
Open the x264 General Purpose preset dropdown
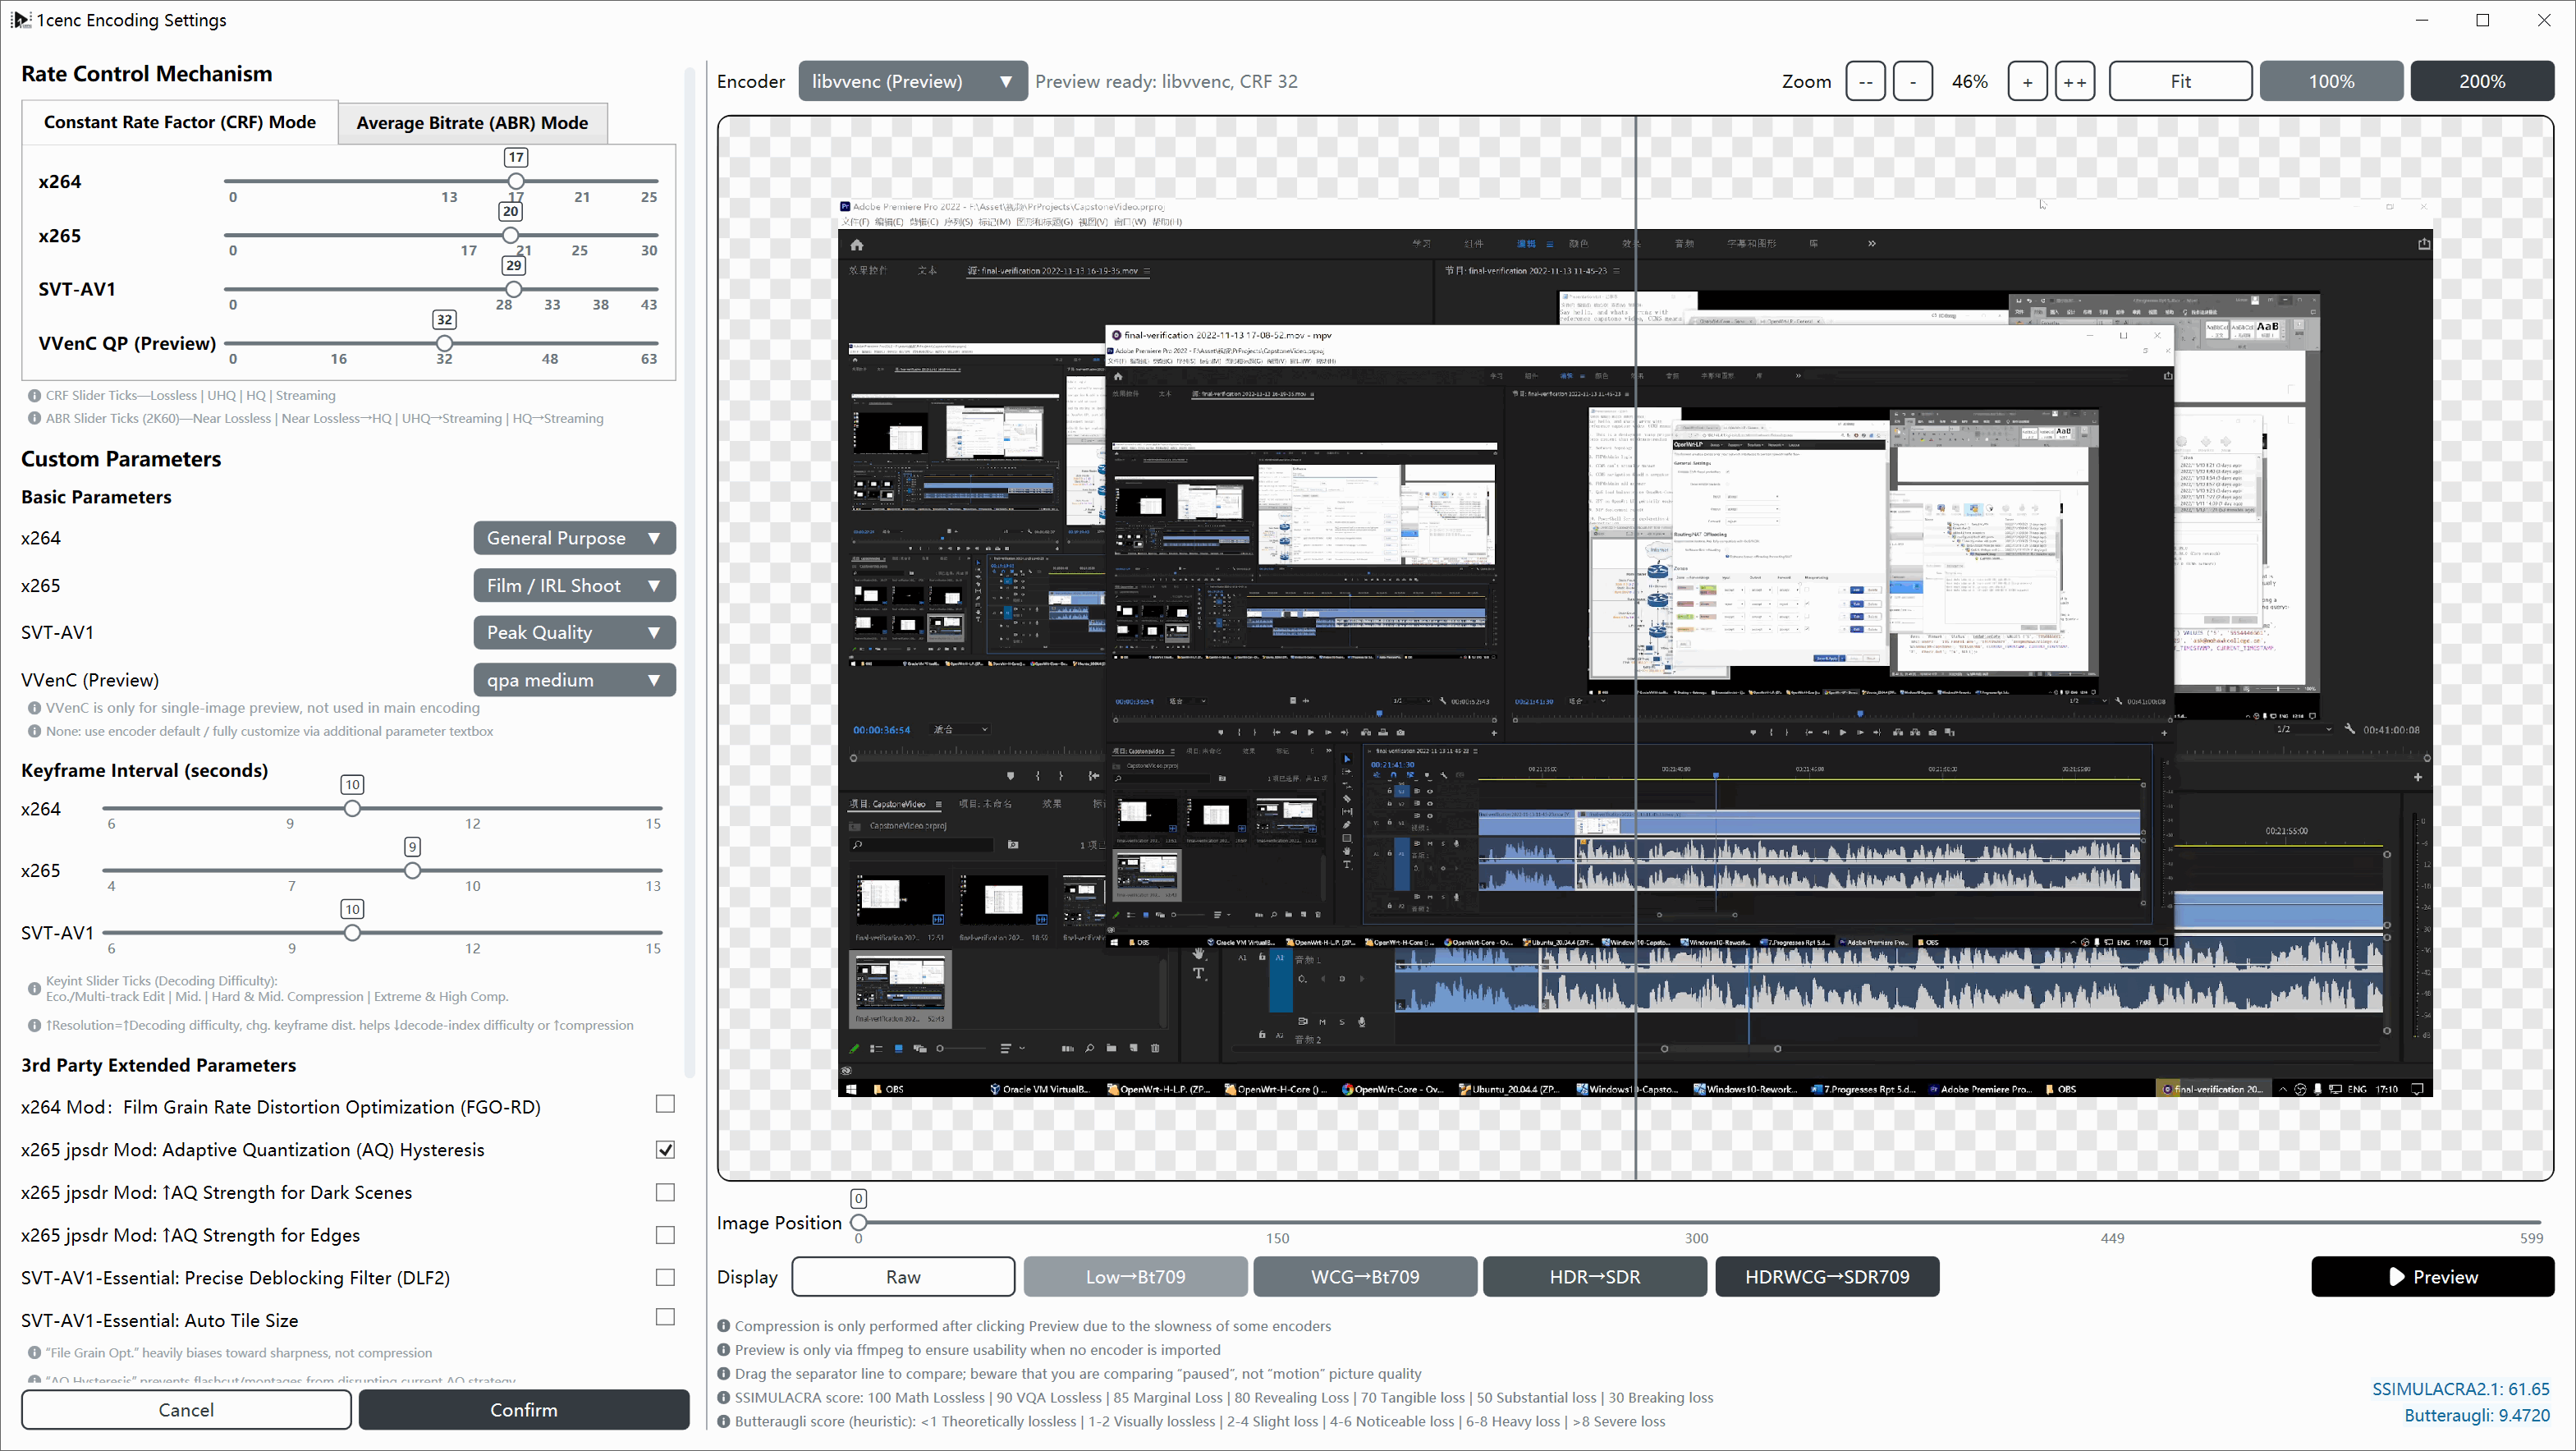pyautogui.click(x=574, y=538)
